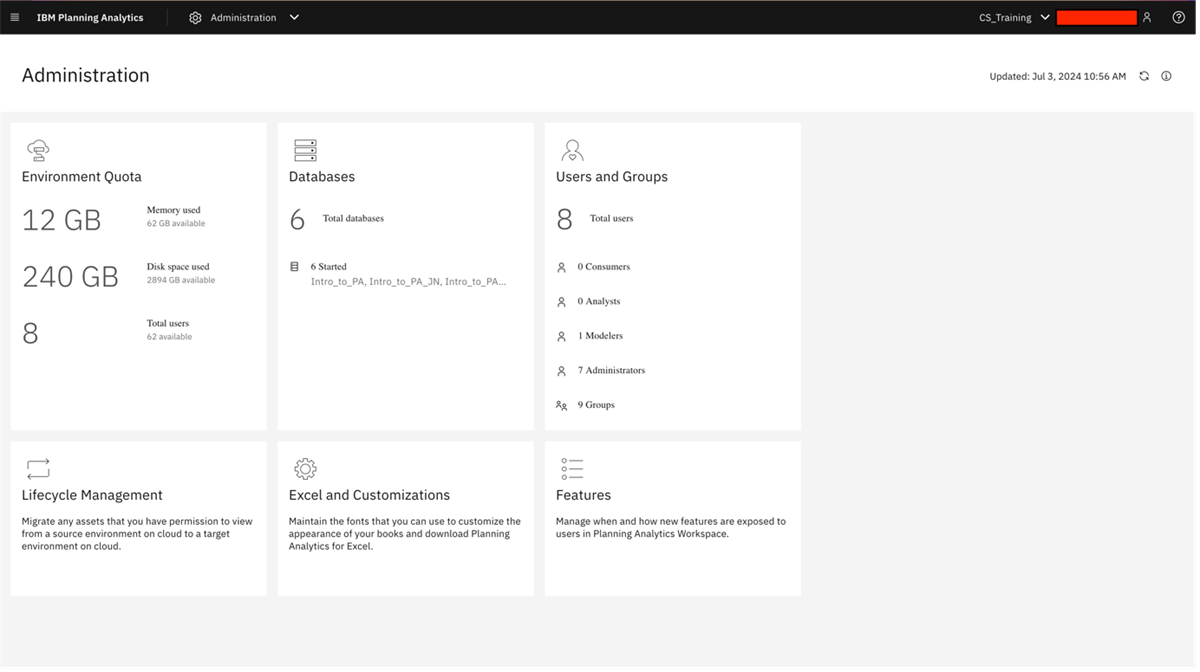
Task: Click the 7 Administrators text
Action: (x=611, y=370)
